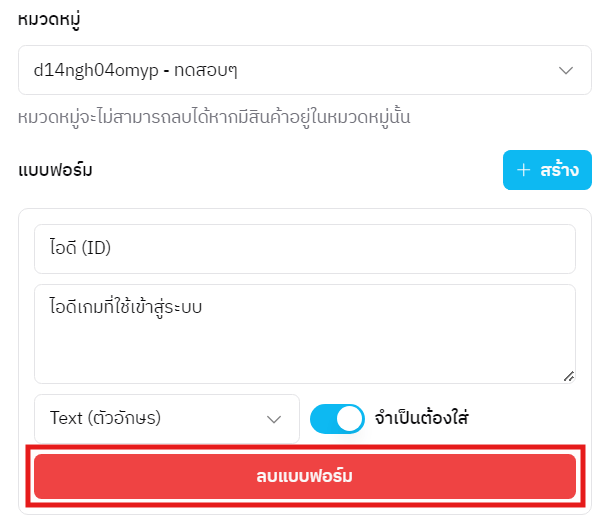
Task: Click the สร้าง text label on the button
Action: click(559, 170)
